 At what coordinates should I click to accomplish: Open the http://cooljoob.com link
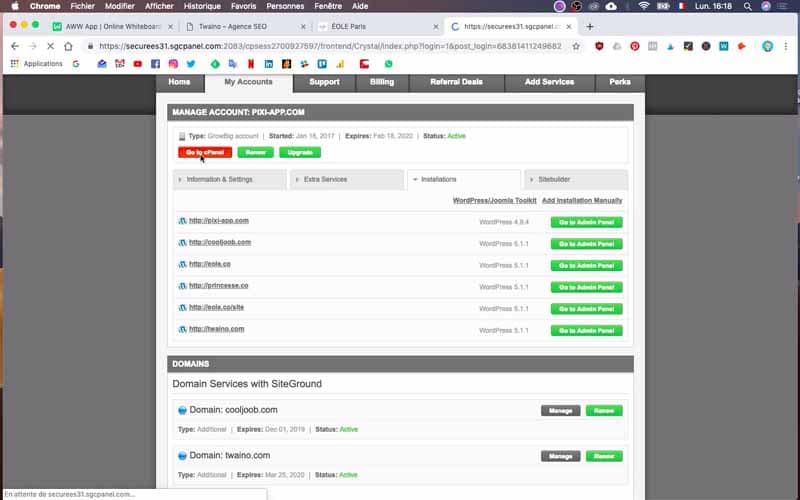coord(220,242)
